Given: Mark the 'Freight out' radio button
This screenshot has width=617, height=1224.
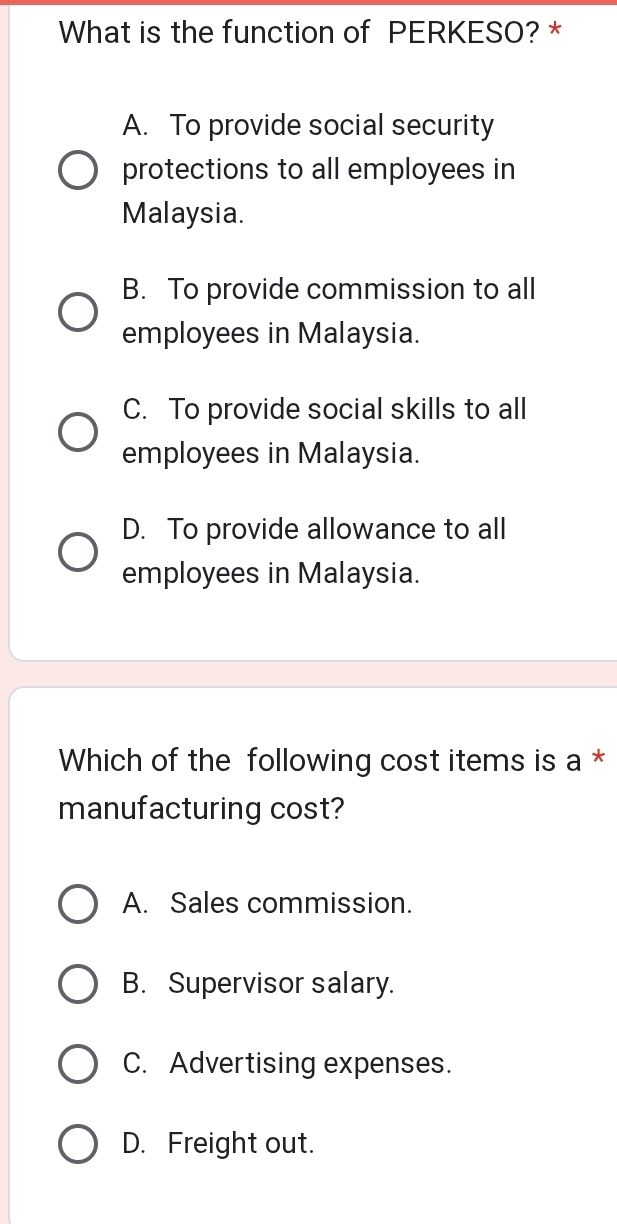Looking at the screenshot, I should click(78, 1143).
